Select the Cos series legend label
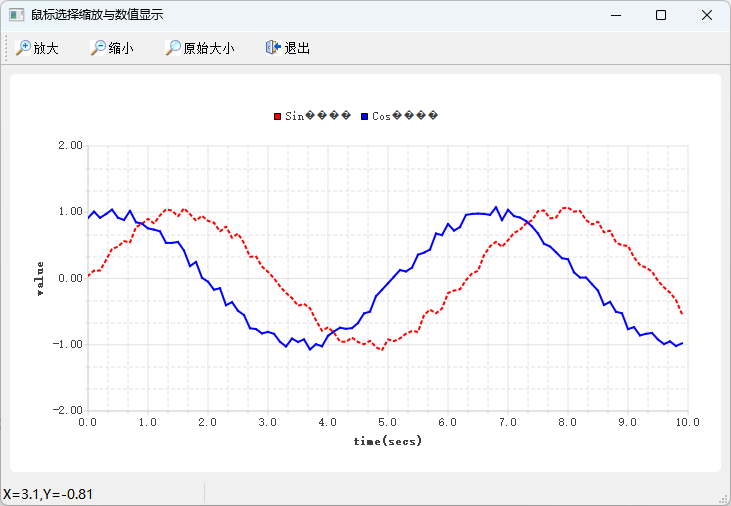This screenshot has height=506, width=731. pos(405,116)
